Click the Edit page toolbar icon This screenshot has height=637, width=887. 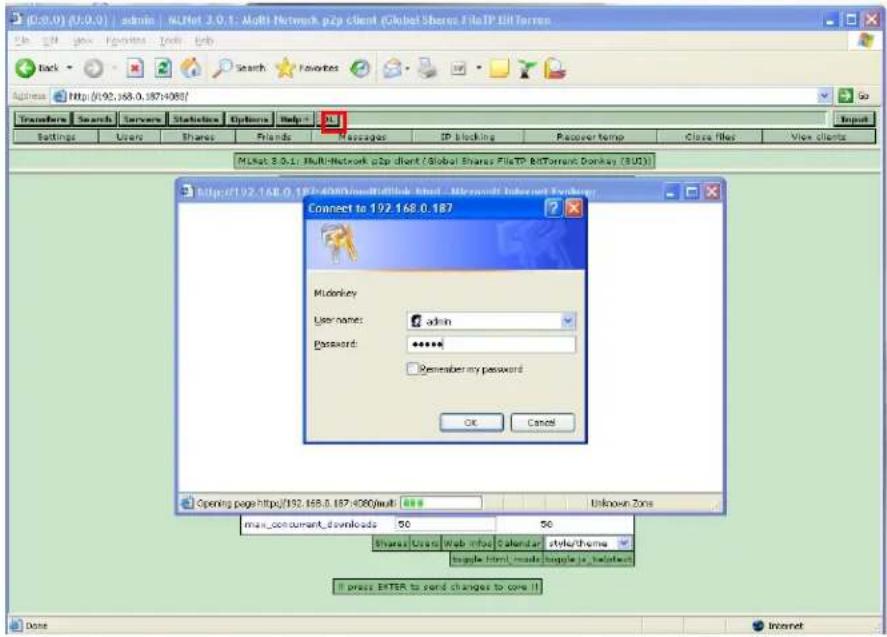coord(458,68)
